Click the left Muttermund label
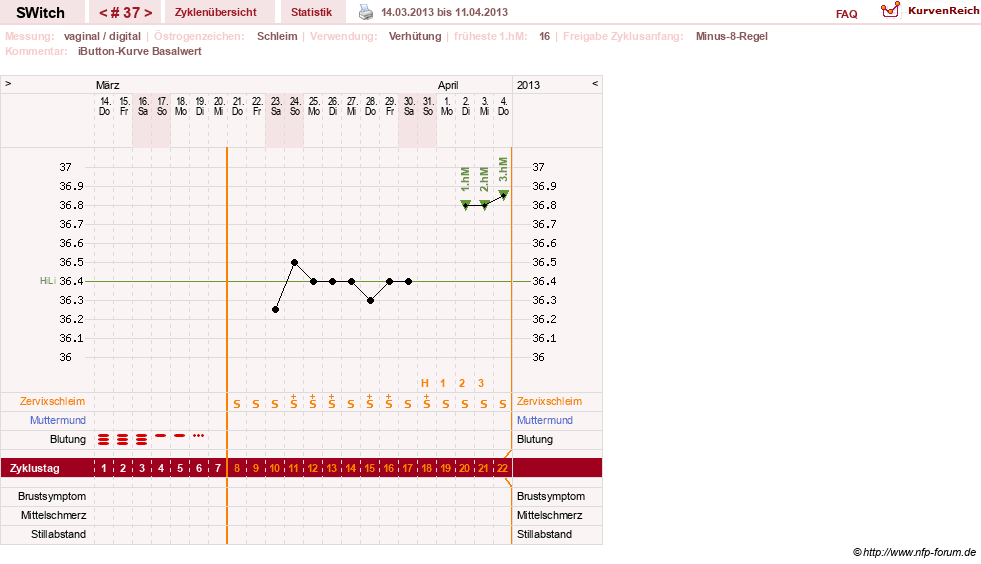Viewport: 981px width, 564px height. 58,420
